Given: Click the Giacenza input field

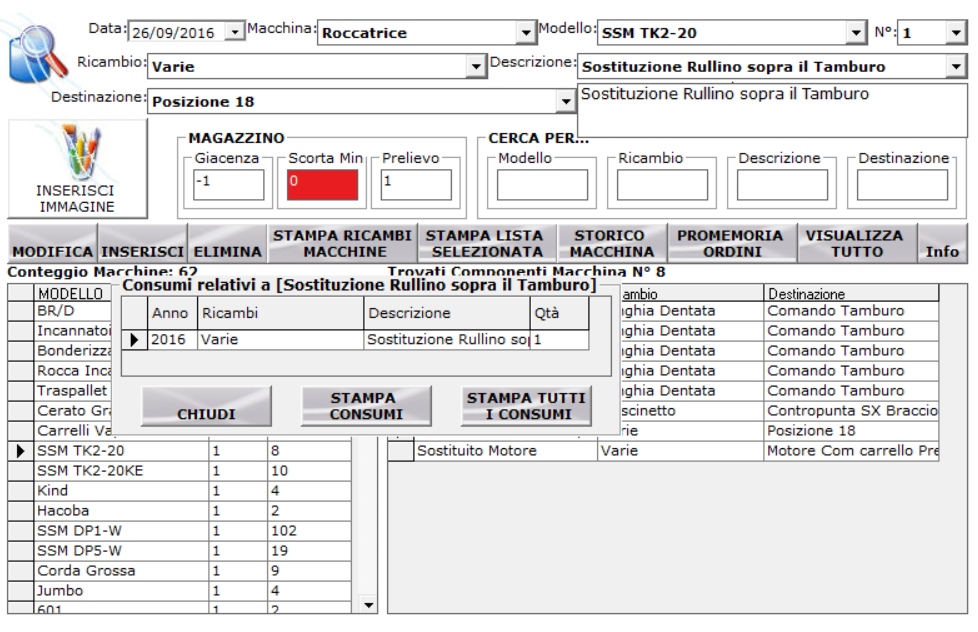Looking at the screenshot, I should tap(228, 185).
